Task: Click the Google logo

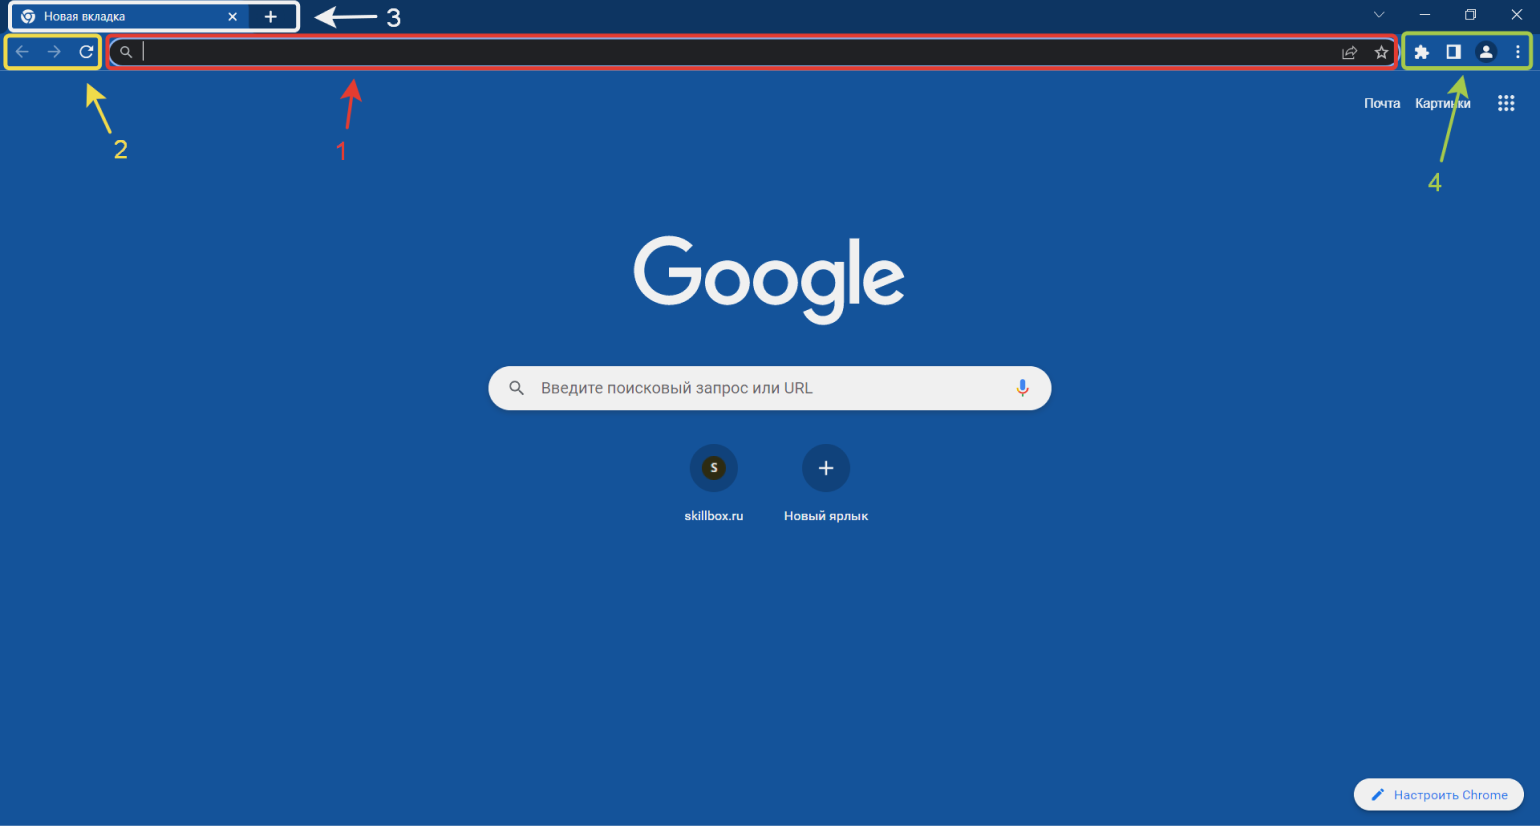Action: (x=769, y=279)
